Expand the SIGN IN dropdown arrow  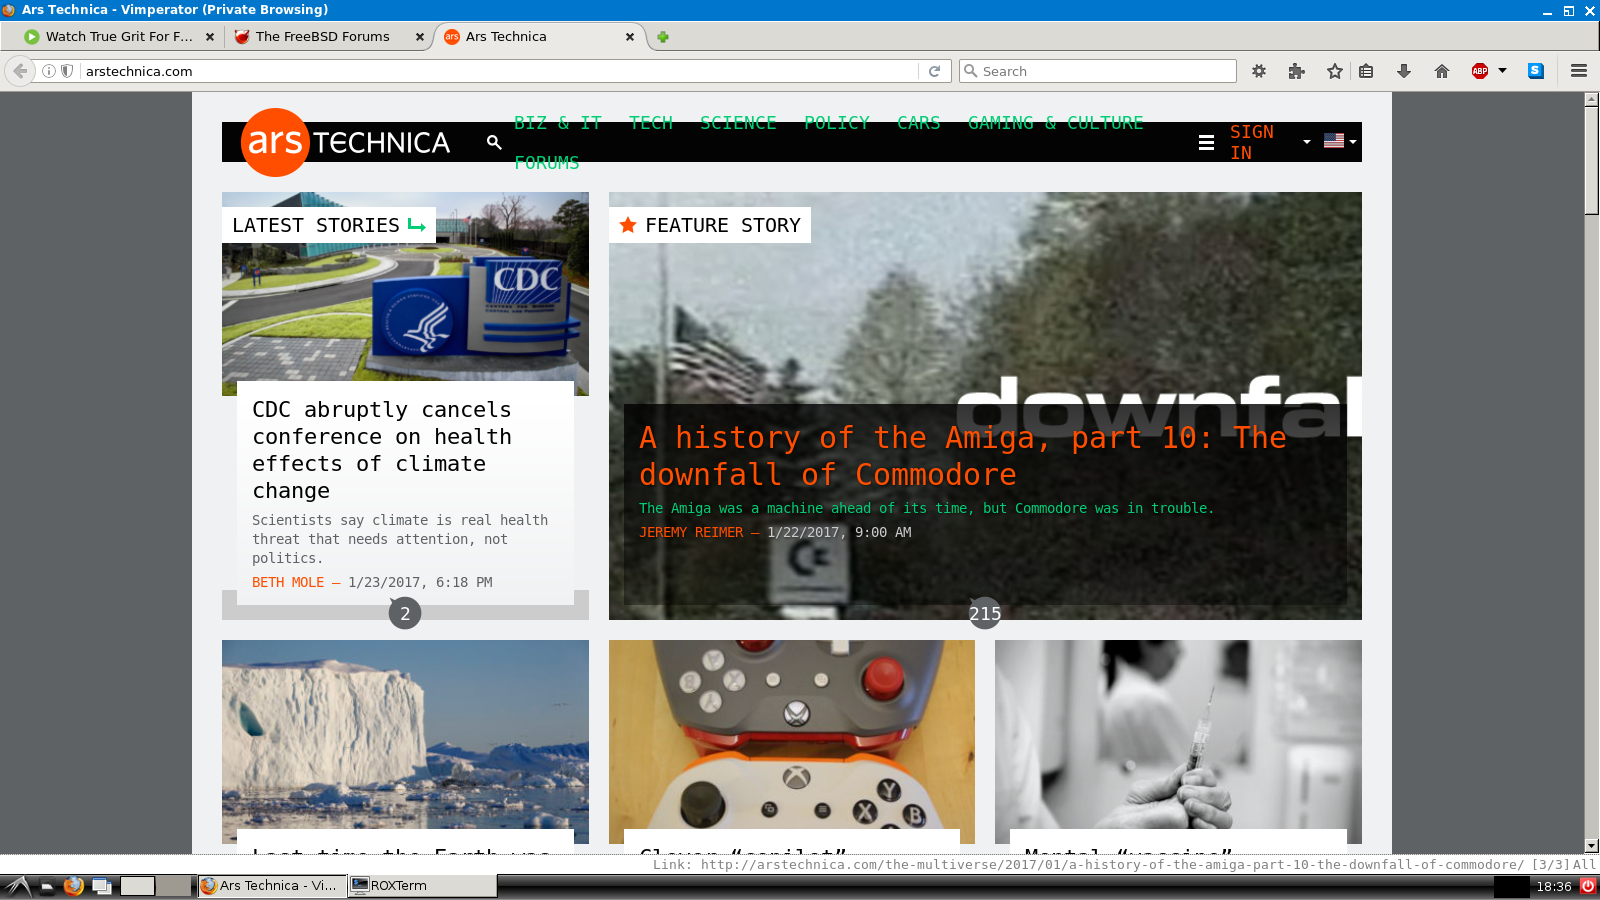[x=1306, y=142]
